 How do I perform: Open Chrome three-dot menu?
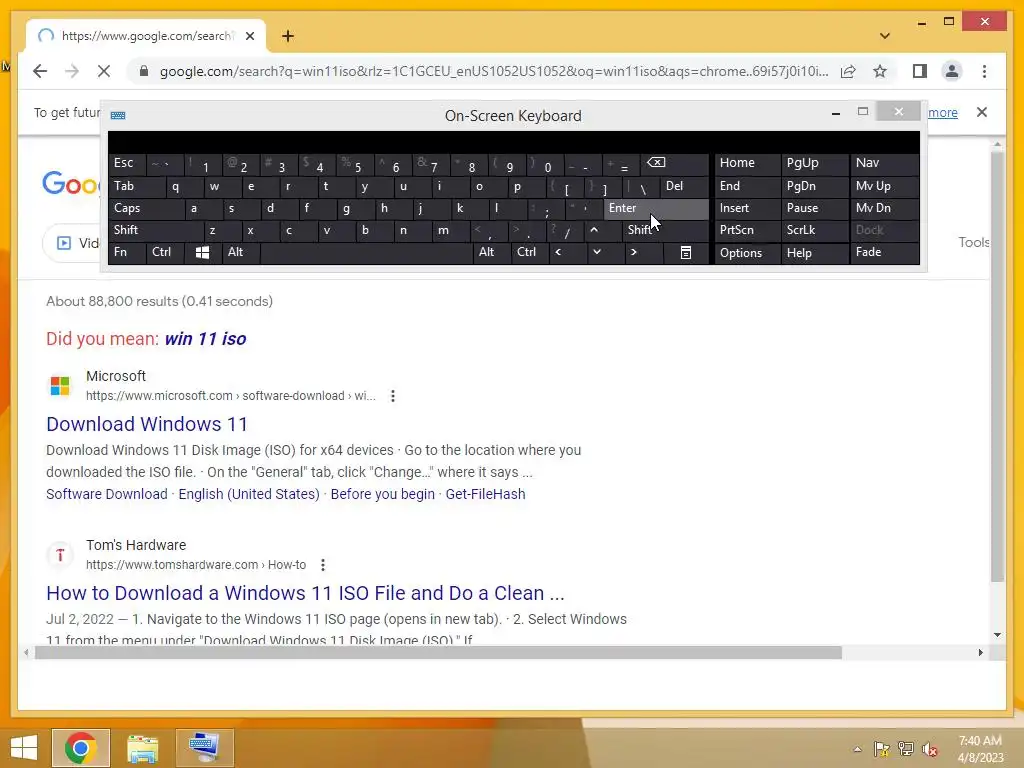click(984, 71)
